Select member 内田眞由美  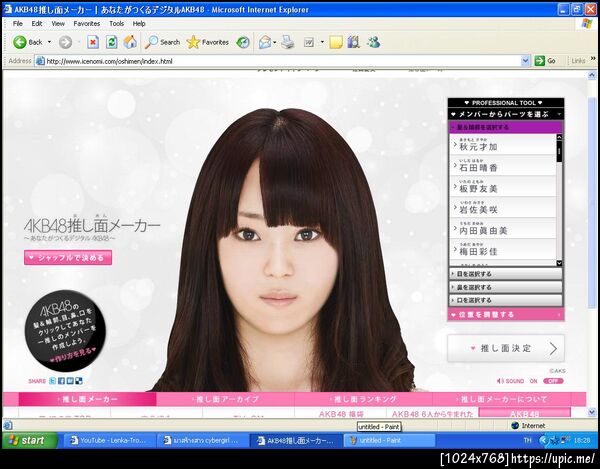click(x=502, y=228)
